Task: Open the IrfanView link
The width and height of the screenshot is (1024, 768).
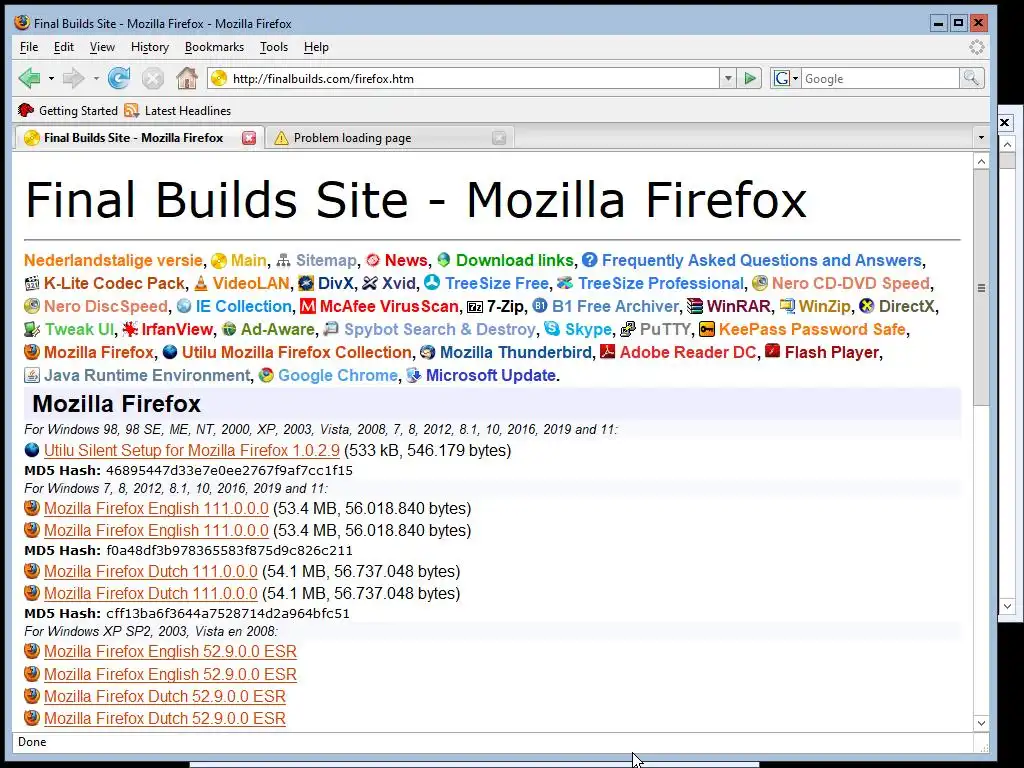Action: pos(177,329)
